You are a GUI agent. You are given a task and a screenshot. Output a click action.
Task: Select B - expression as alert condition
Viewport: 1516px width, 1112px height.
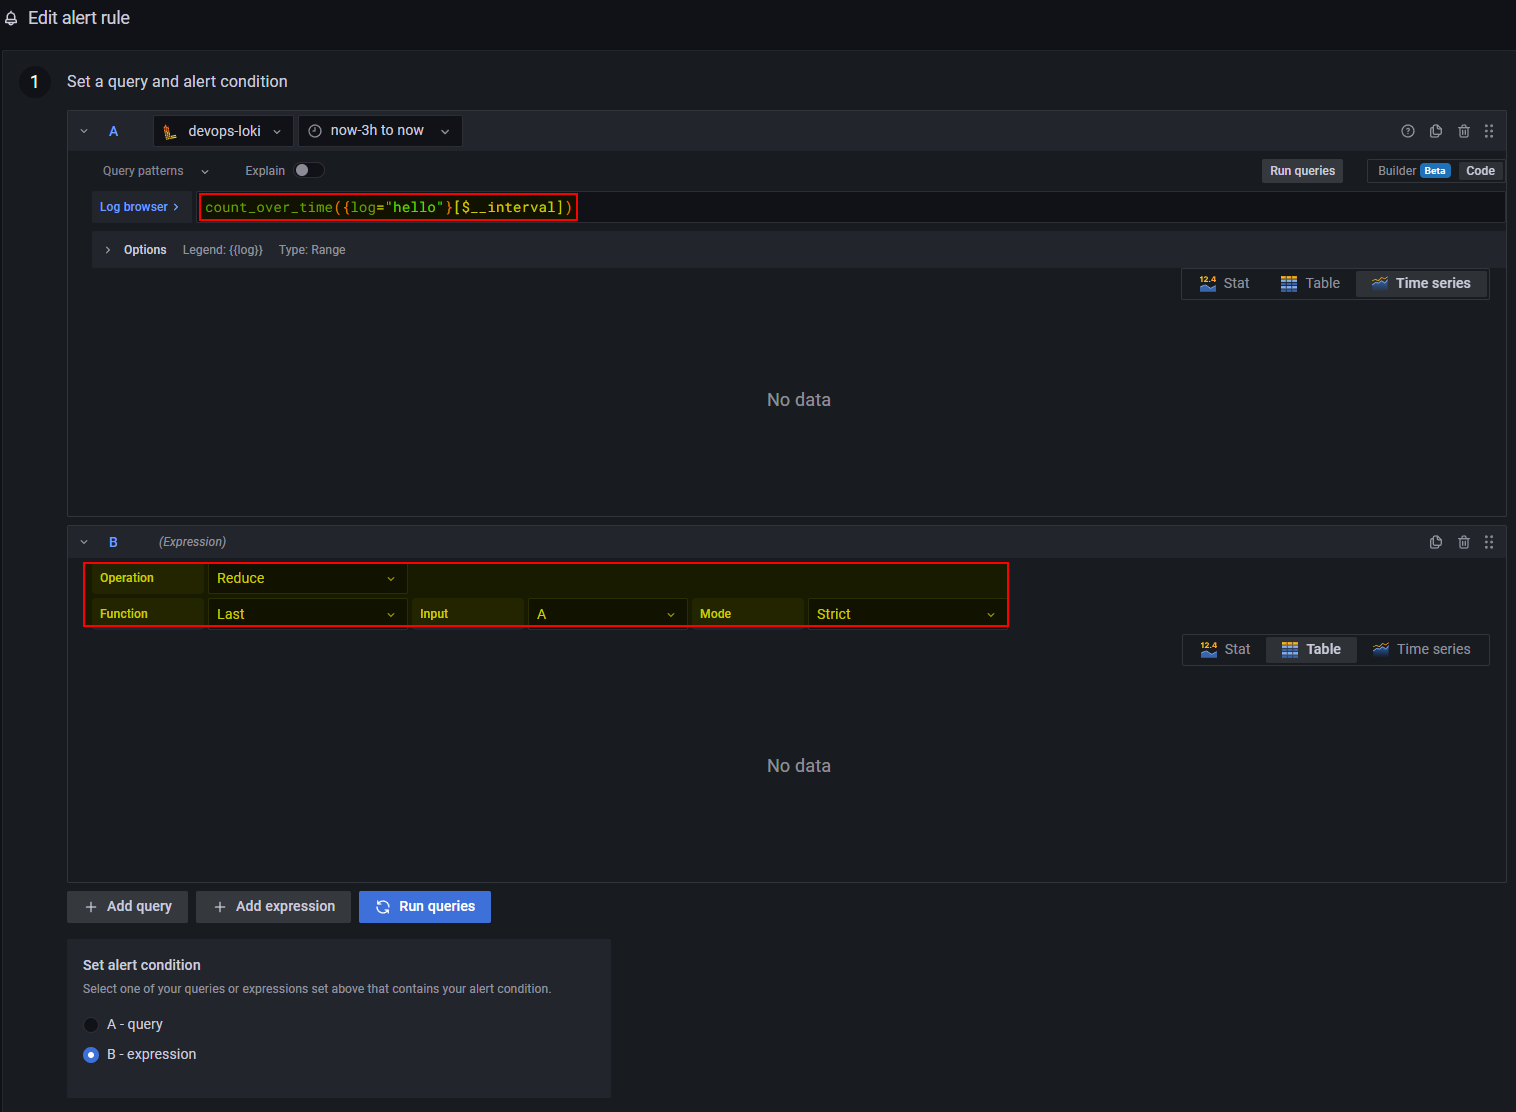point(91,1055)
